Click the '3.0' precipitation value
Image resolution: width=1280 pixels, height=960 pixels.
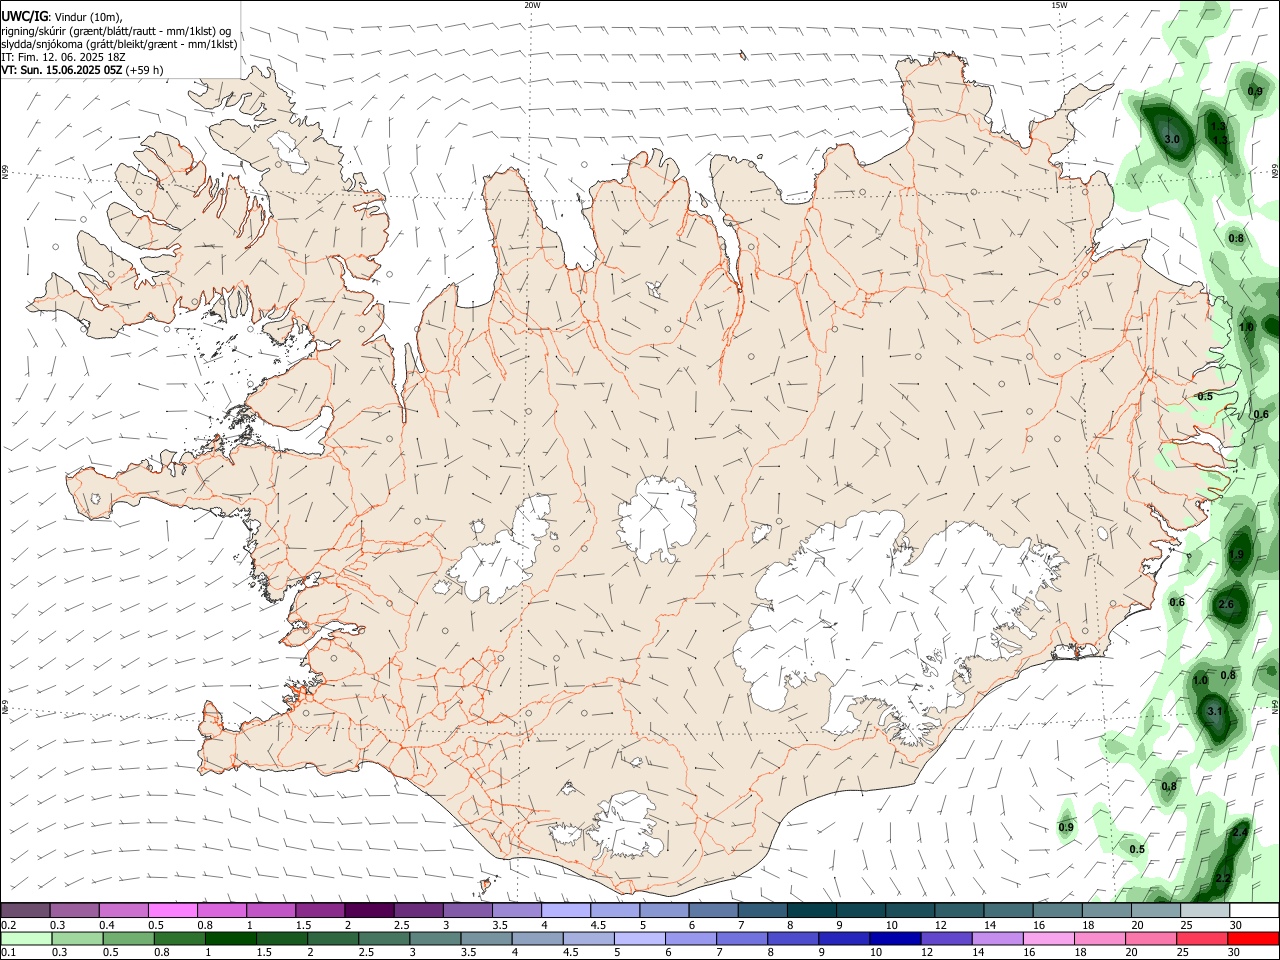tap(1173, 139)
